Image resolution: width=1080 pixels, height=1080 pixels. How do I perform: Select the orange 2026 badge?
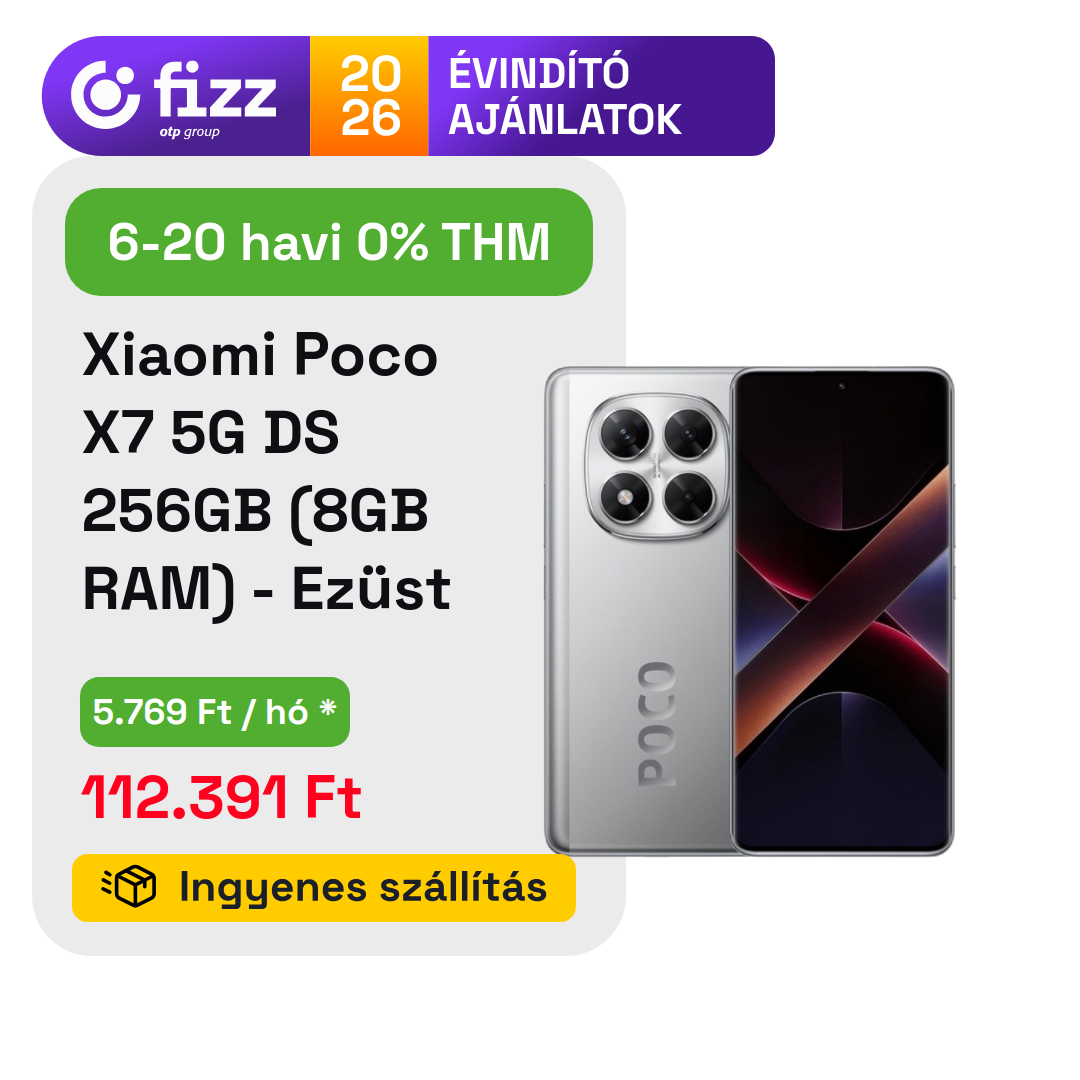[x=369, y=96]
